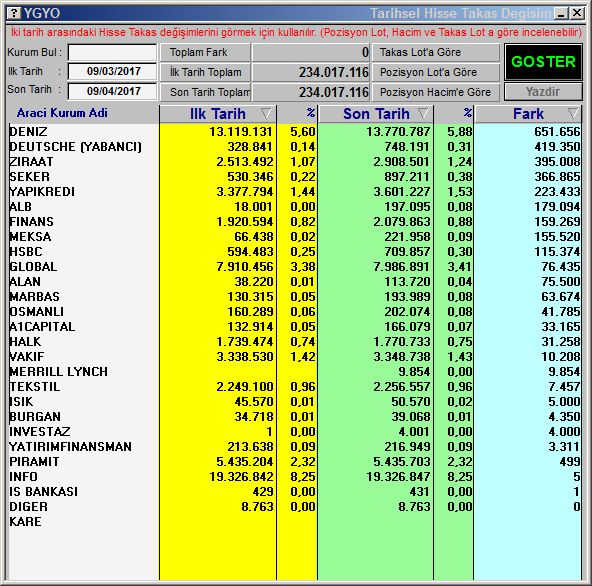Click the Ilk Tarih date field

click(113, 71)
